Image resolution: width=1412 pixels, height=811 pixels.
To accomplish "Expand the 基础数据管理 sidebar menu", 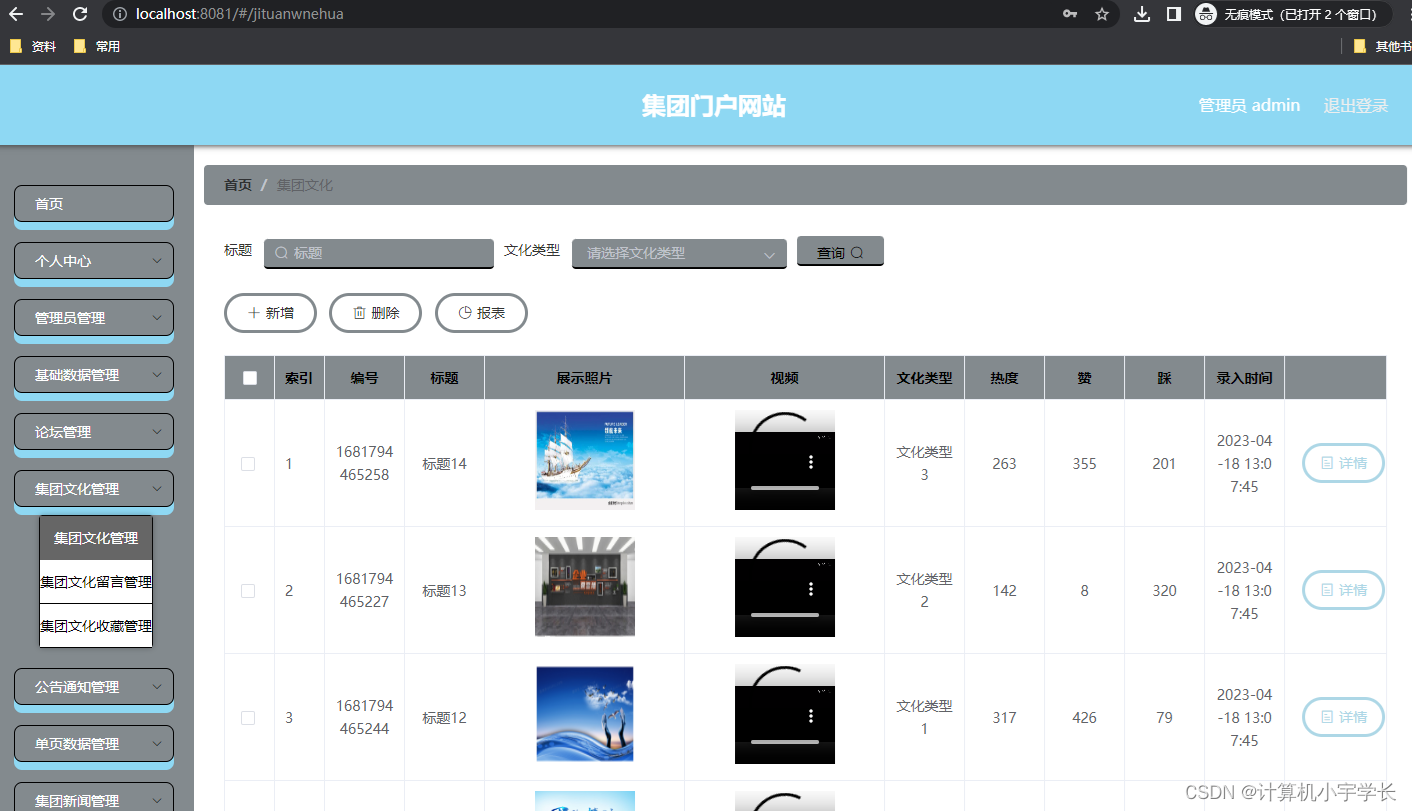I will pyautogui.click(x=94, y=375).
